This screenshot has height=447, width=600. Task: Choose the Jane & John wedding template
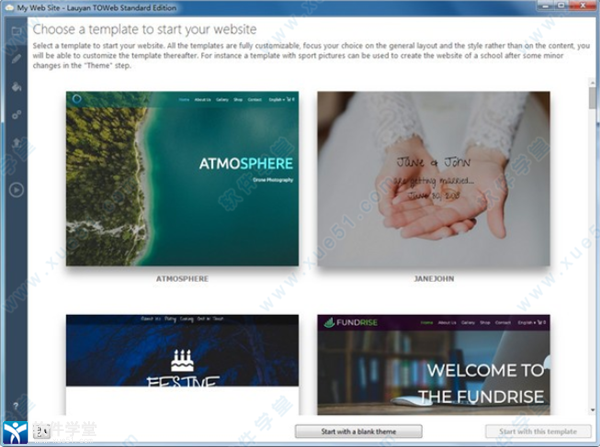(x=433, y=179)
